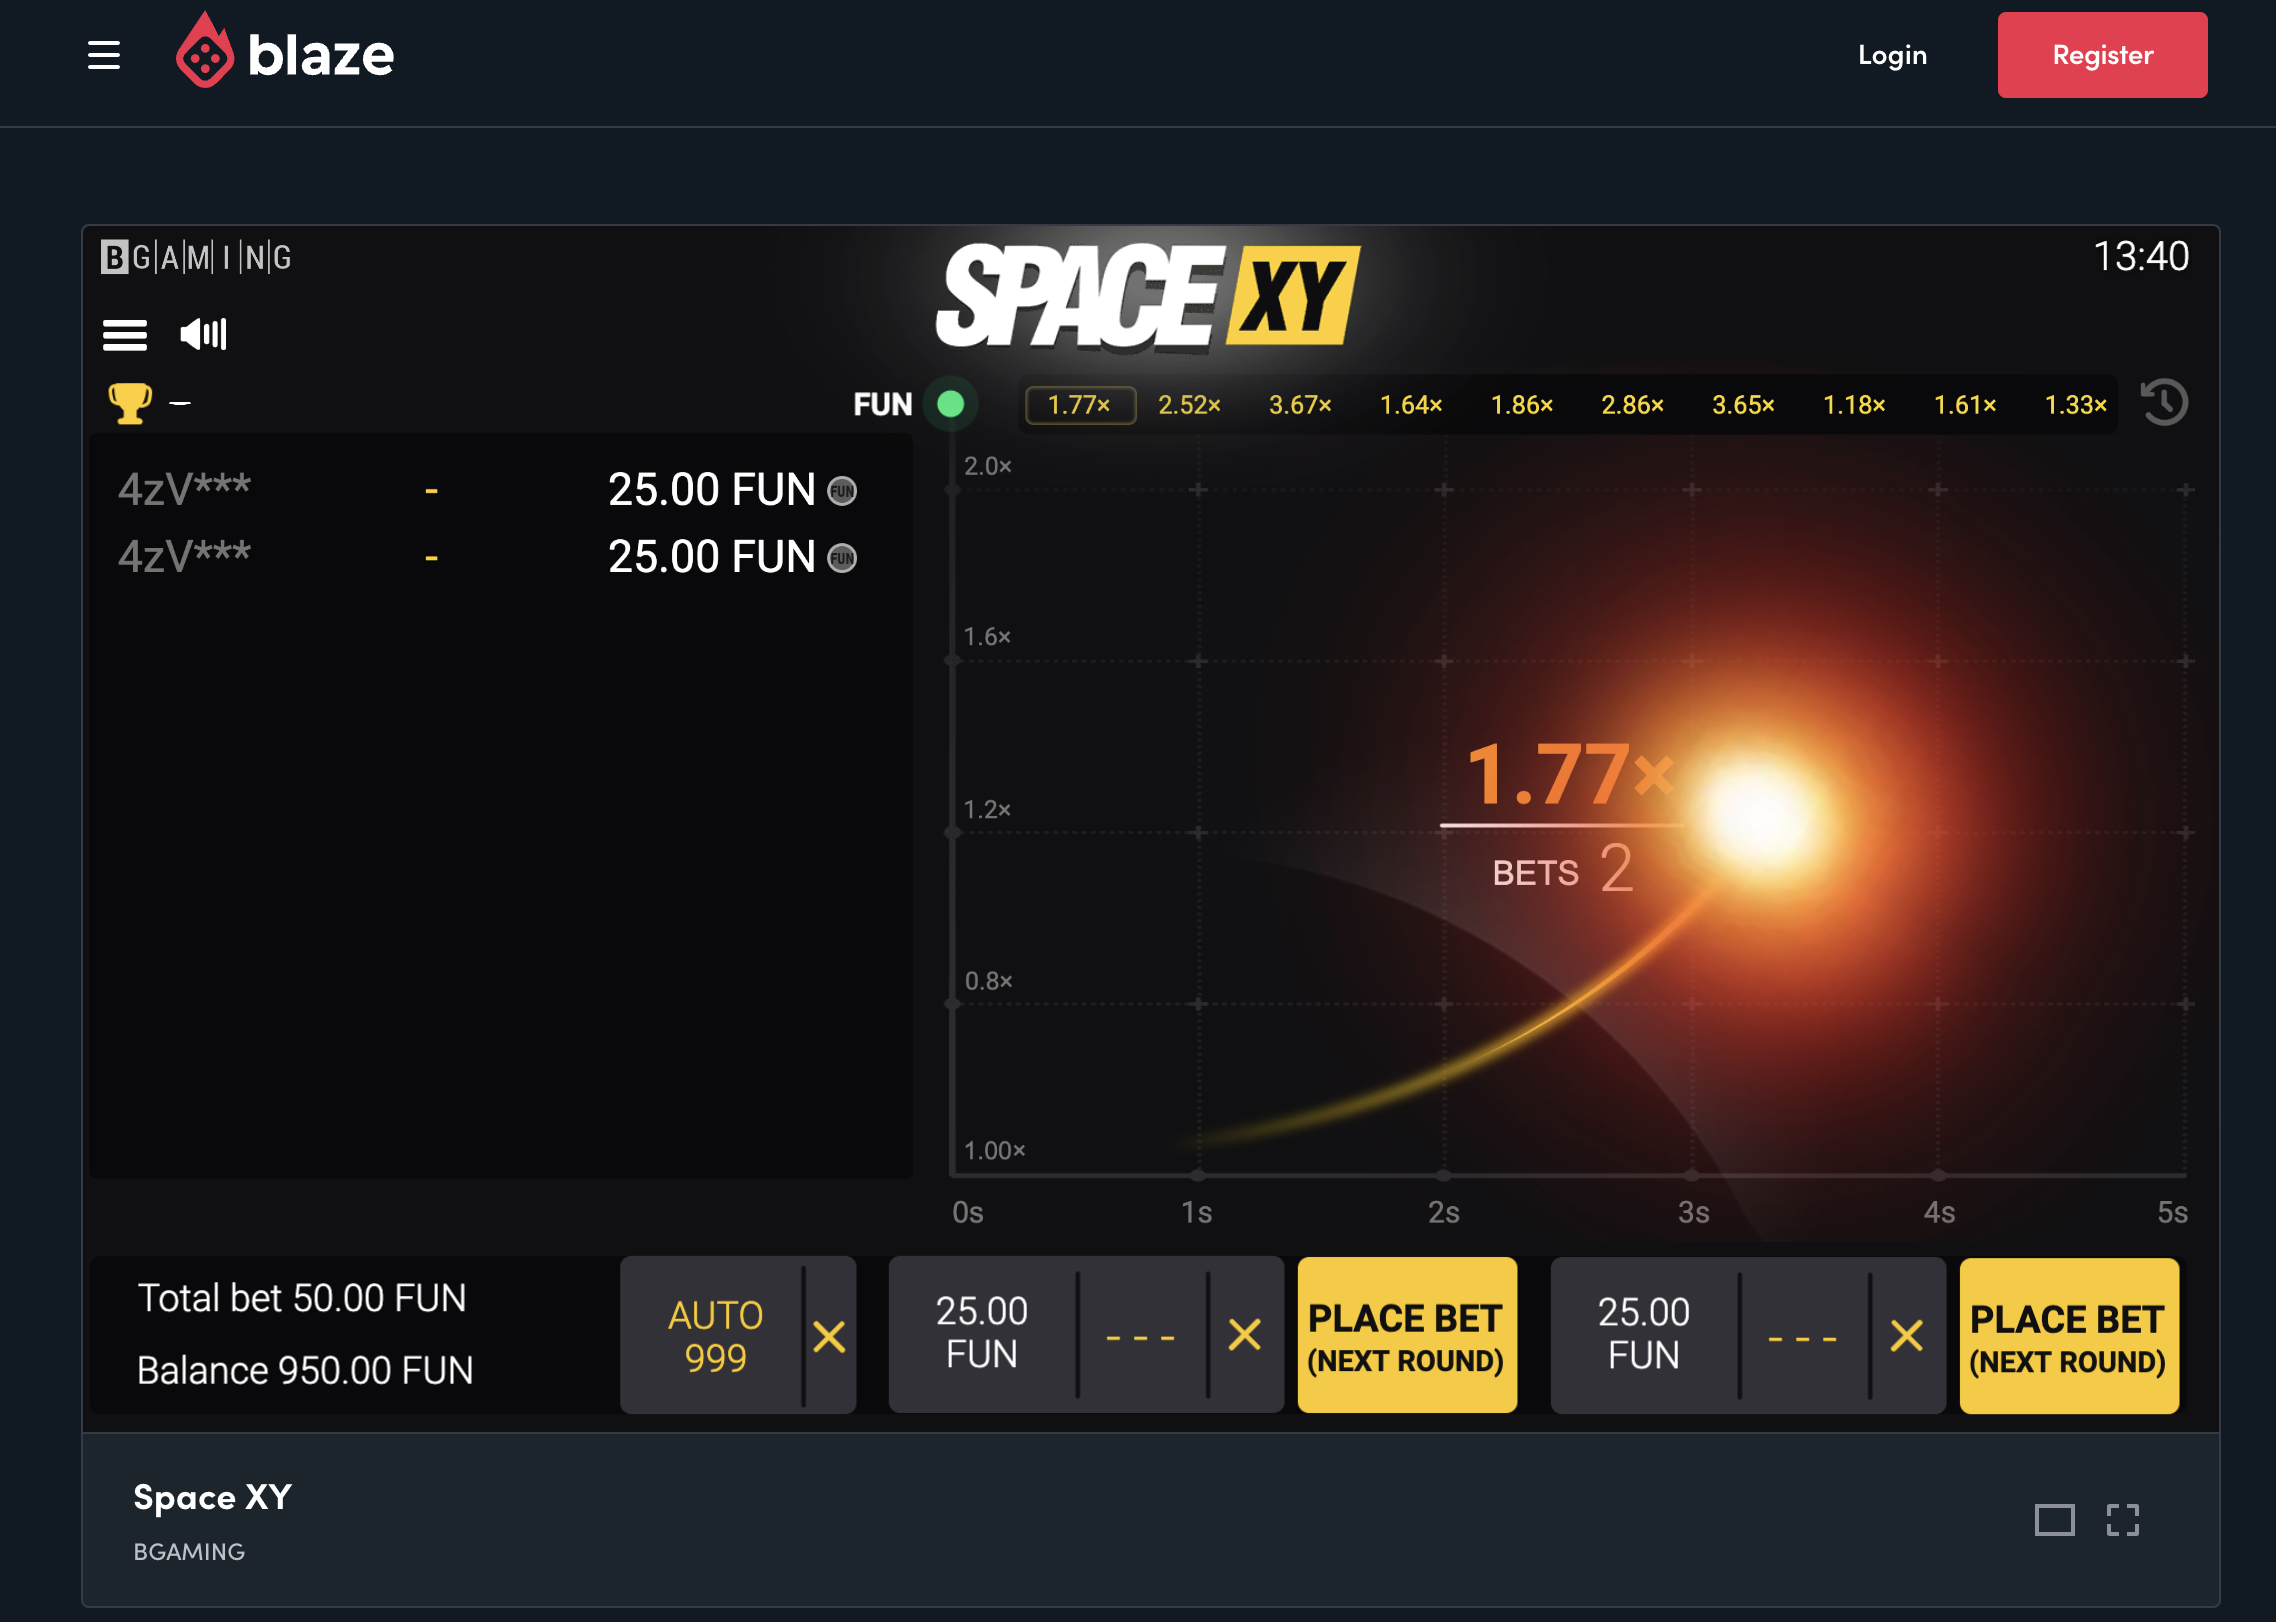Switch to theater view rectangle icon
2276x1622 pixels.
pyautogui.click(x=2054, y=1520)
